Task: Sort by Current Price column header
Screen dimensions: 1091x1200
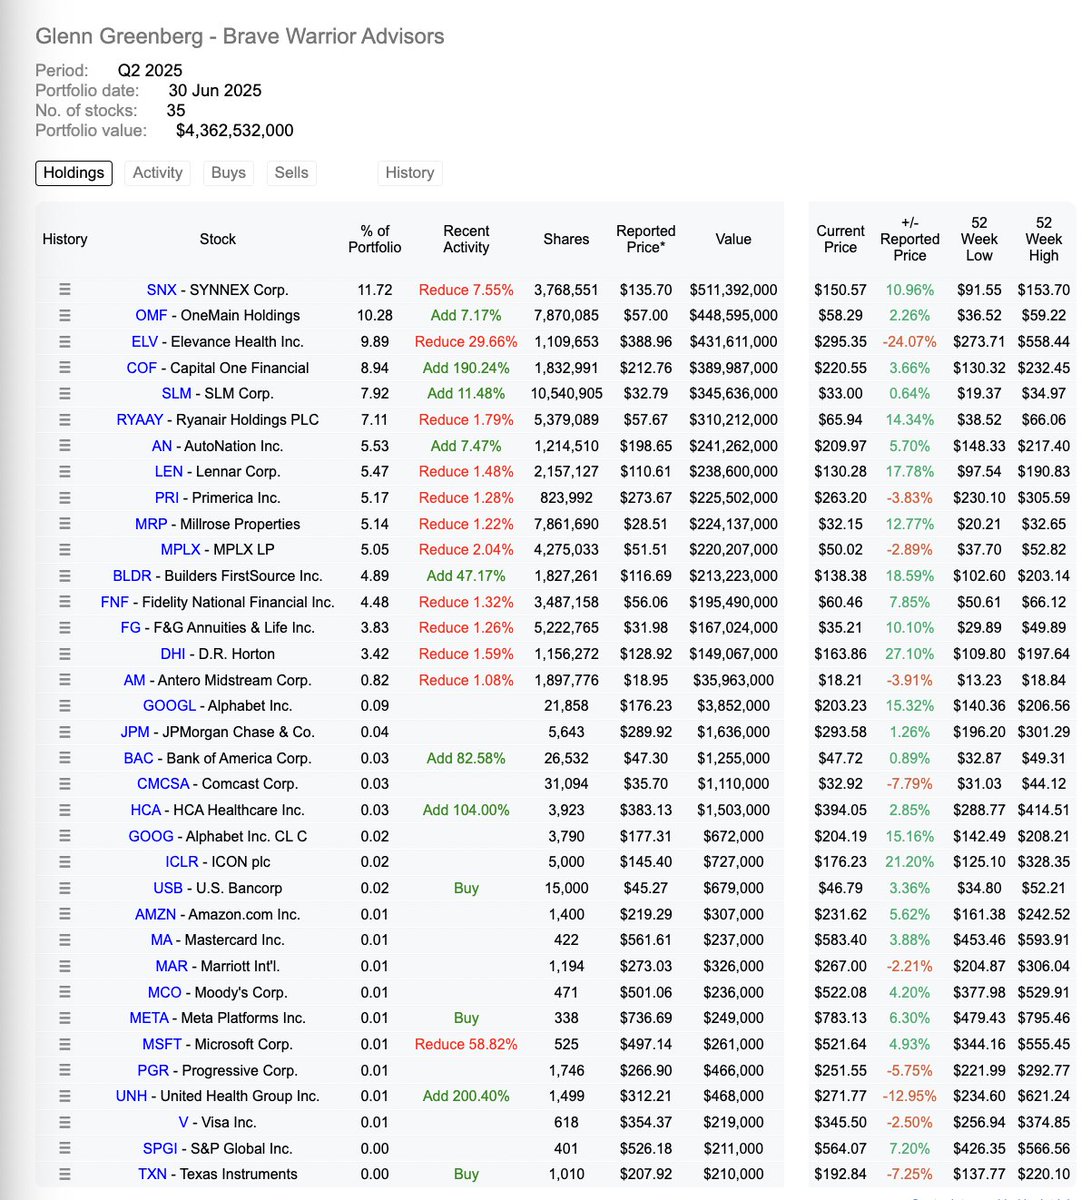Action: 840,239
